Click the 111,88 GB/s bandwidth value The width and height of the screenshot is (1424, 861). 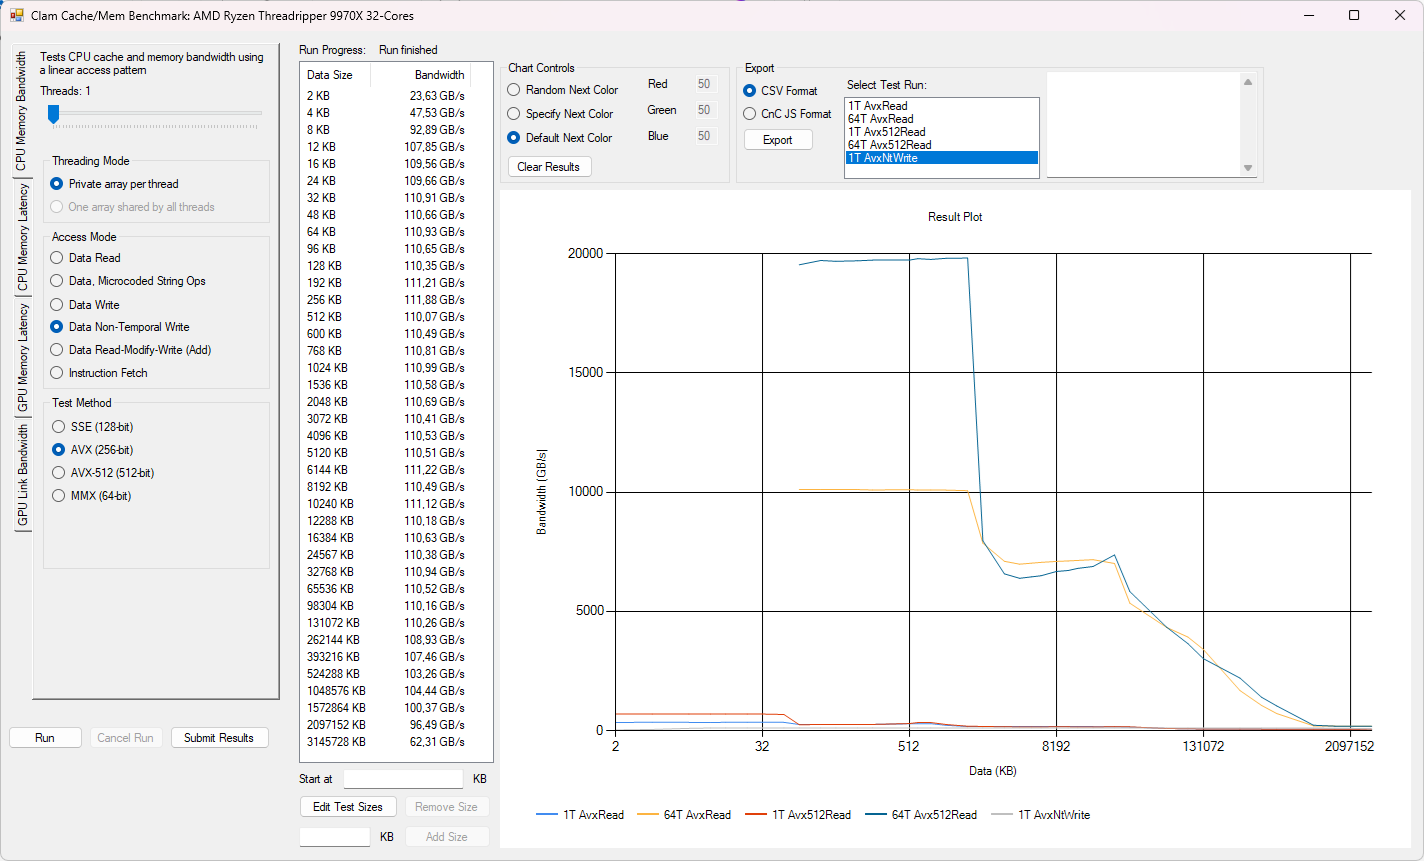coord(434,300)
